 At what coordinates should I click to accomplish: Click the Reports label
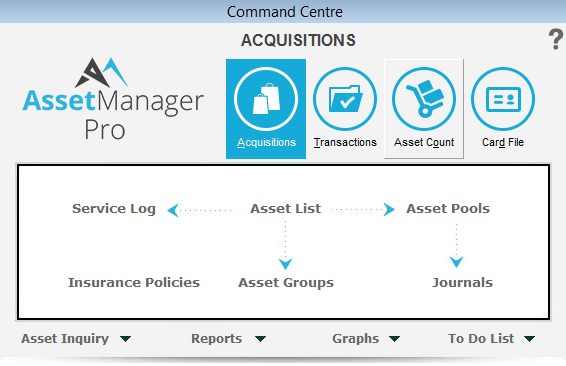(x=217, y=339)
